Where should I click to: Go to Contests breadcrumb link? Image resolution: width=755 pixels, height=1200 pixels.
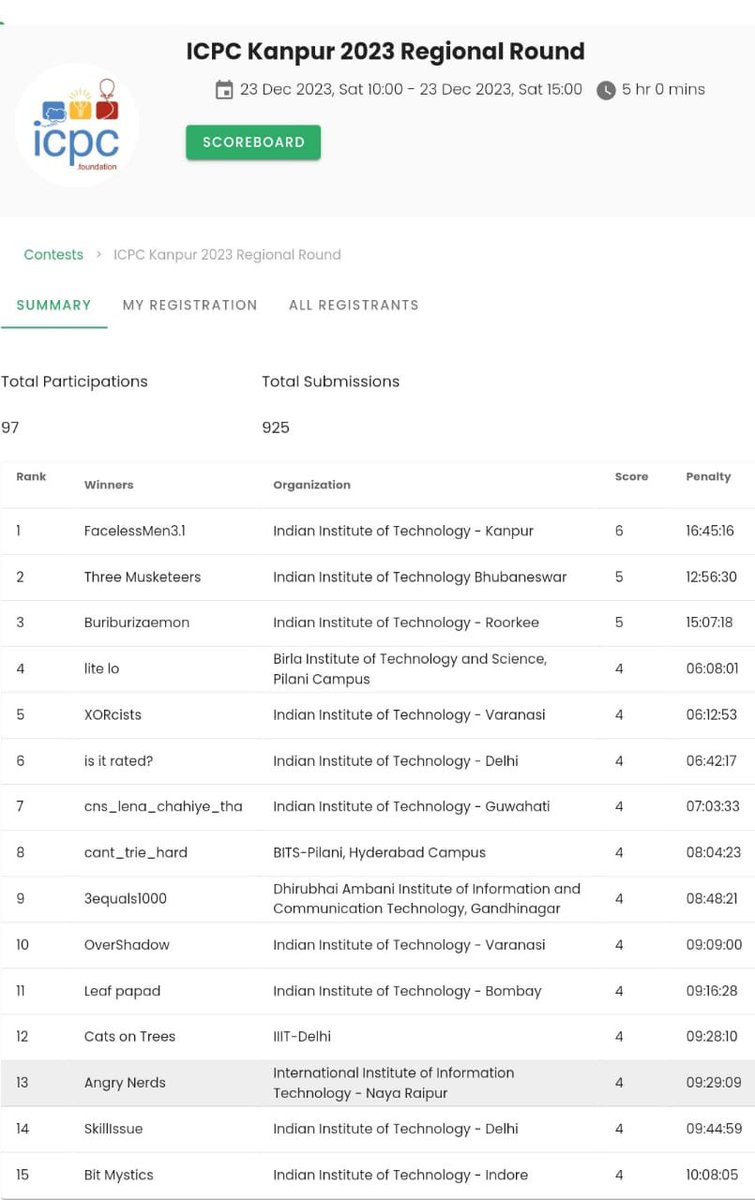pos(54,255)
